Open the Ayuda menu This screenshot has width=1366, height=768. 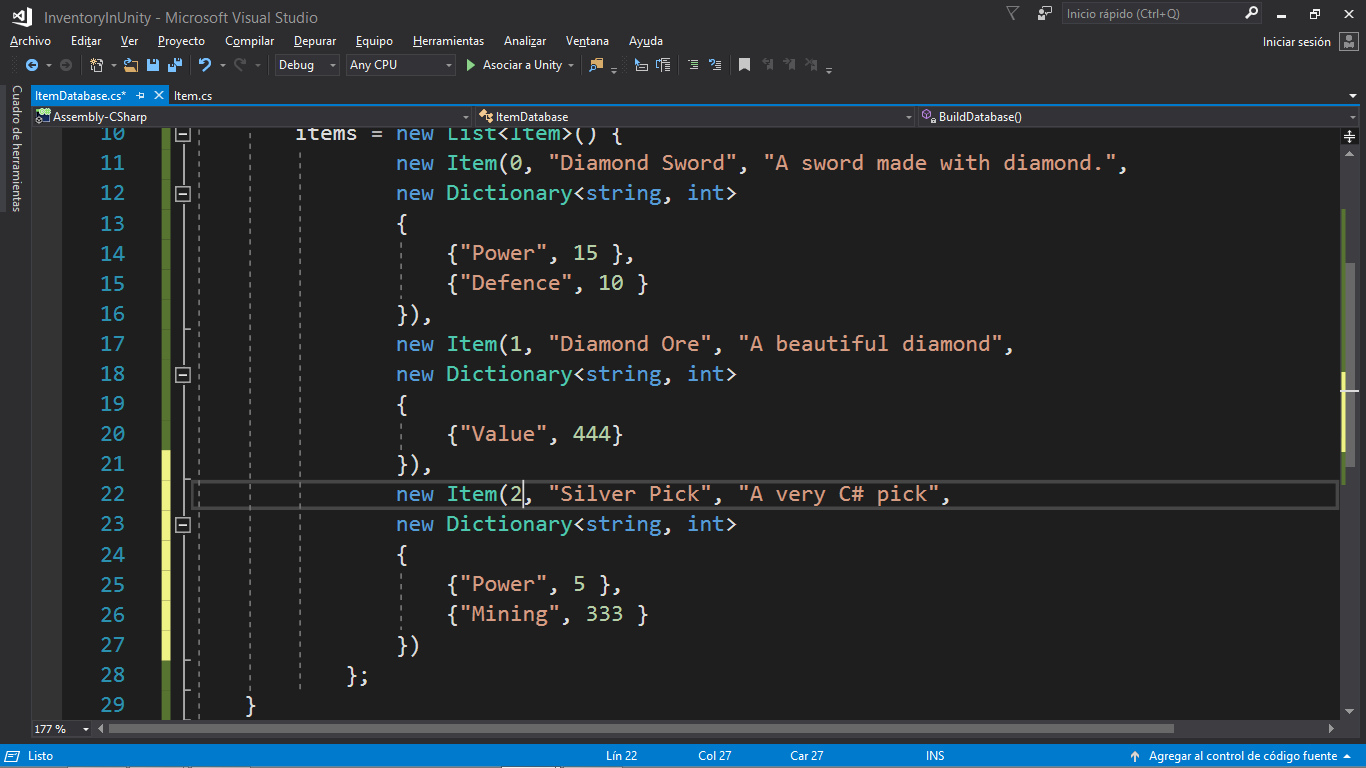click(646, 41)
